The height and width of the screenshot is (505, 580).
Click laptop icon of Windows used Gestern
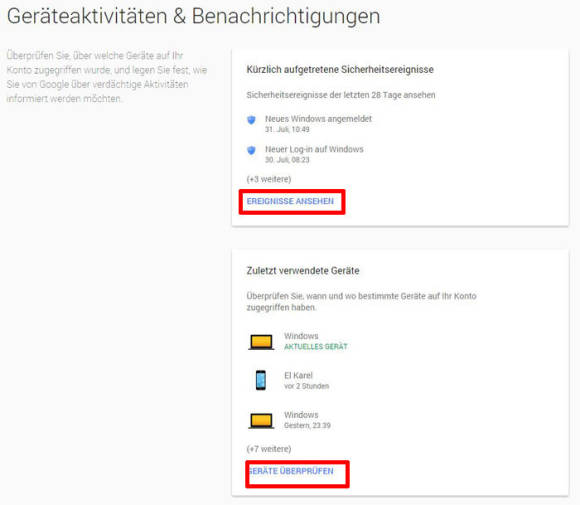(x=261, y=421)
